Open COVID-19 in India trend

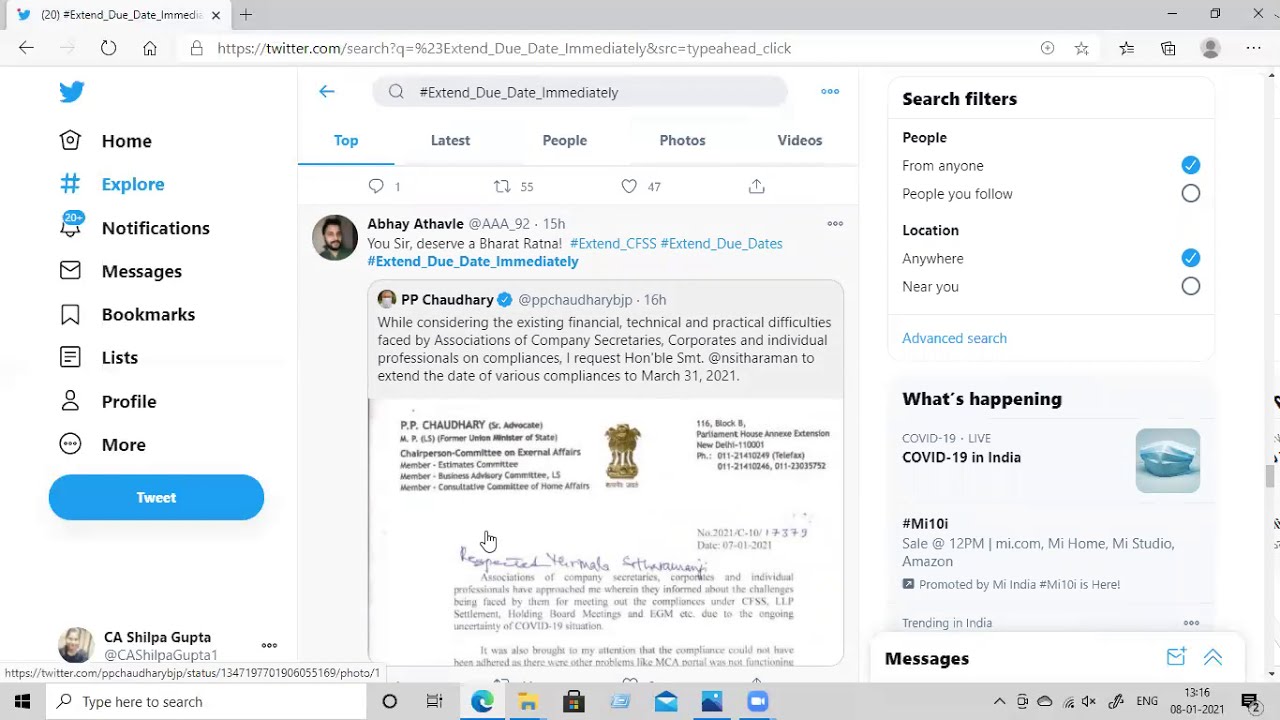pyautogui.click(x=961, y=457)
